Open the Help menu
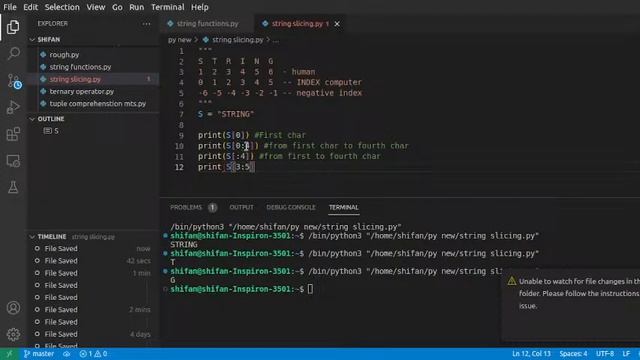The height and width of the screenshot is (360, 640). [200, 7]
